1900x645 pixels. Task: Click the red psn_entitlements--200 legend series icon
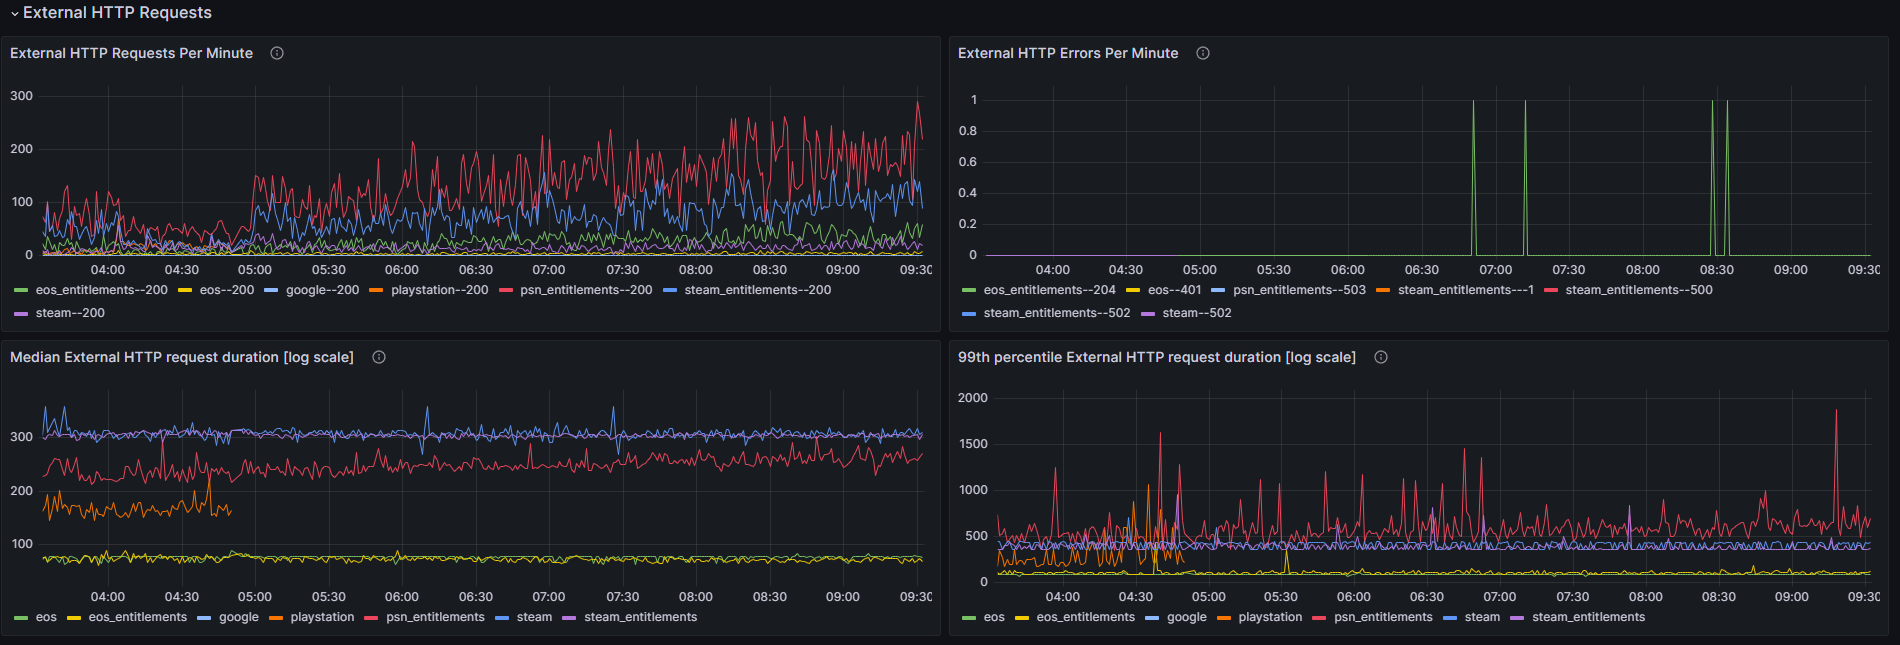(x=506, y=290)
